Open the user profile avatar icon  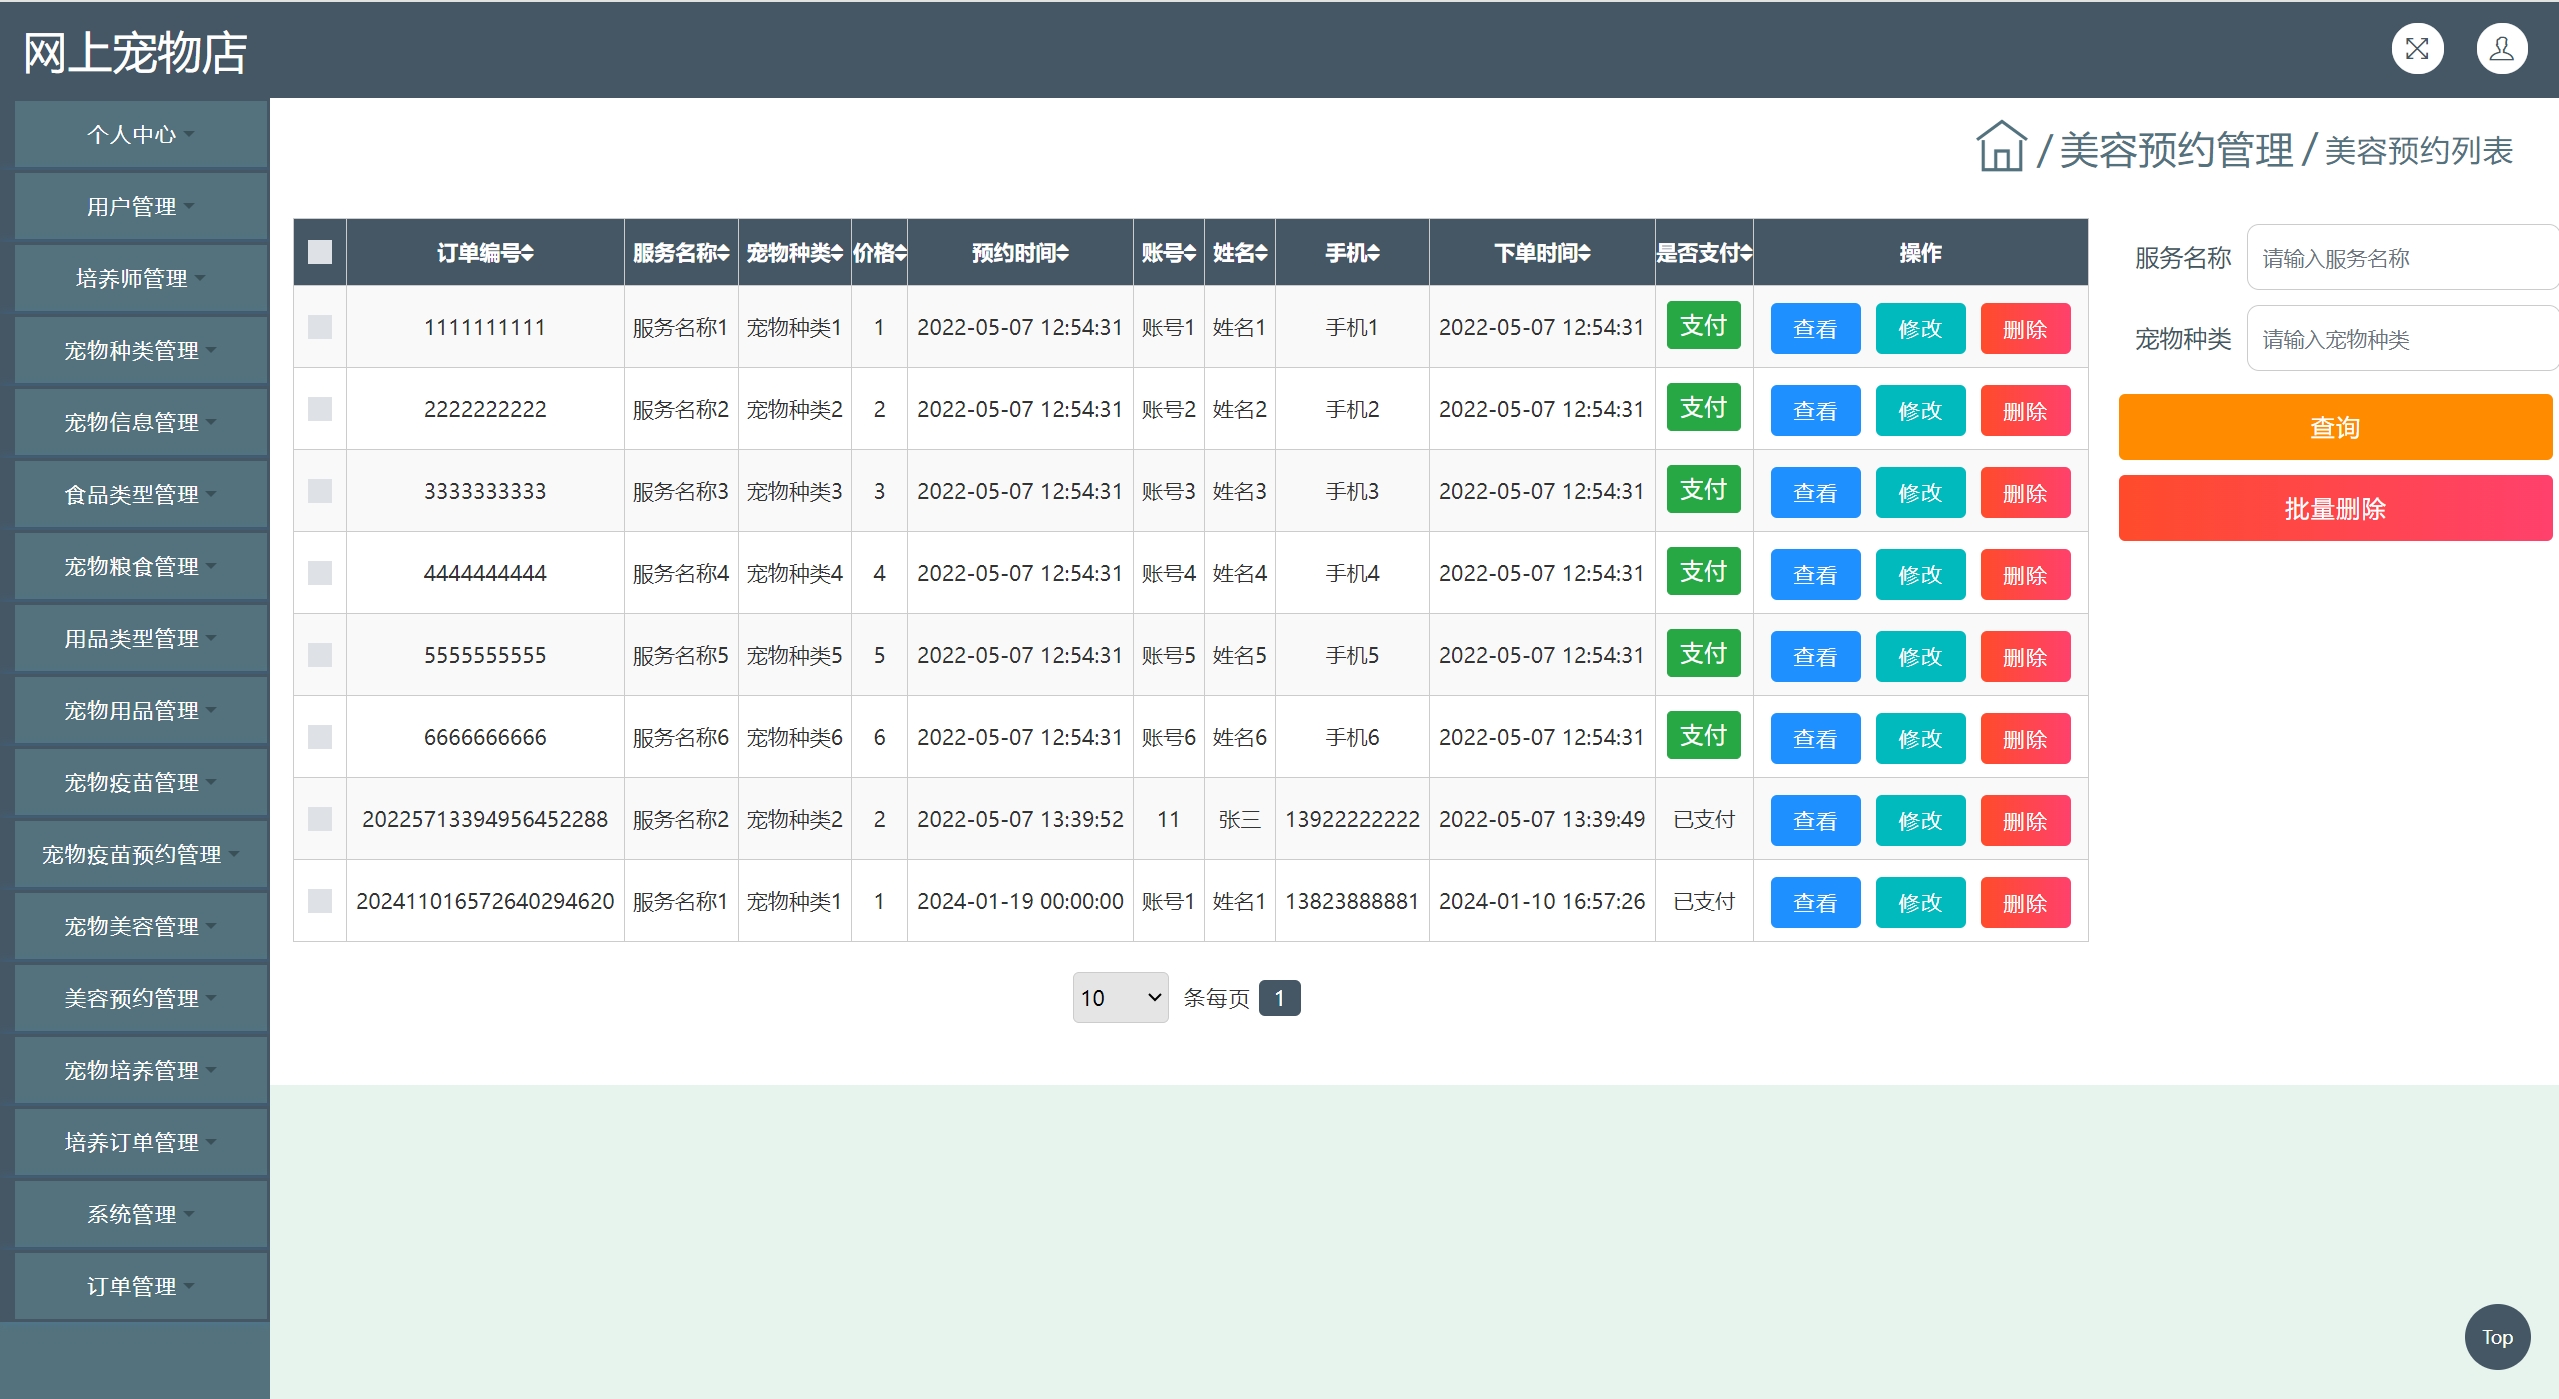[2501, 49]
